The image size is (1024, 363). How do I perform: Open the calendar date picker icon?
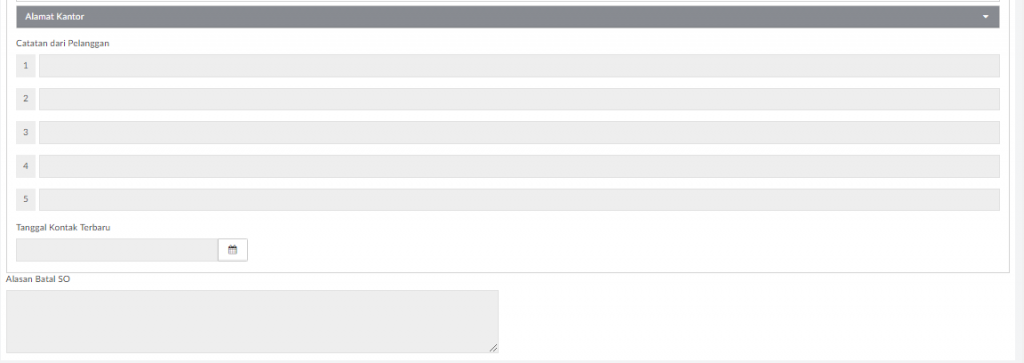232,250
